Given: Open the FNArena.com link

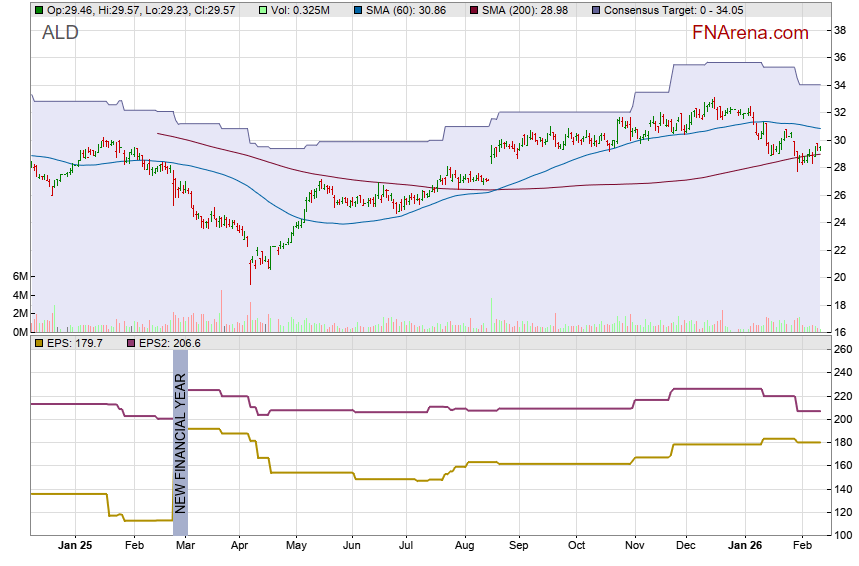Looking at the screenshot, I should 750,33.
